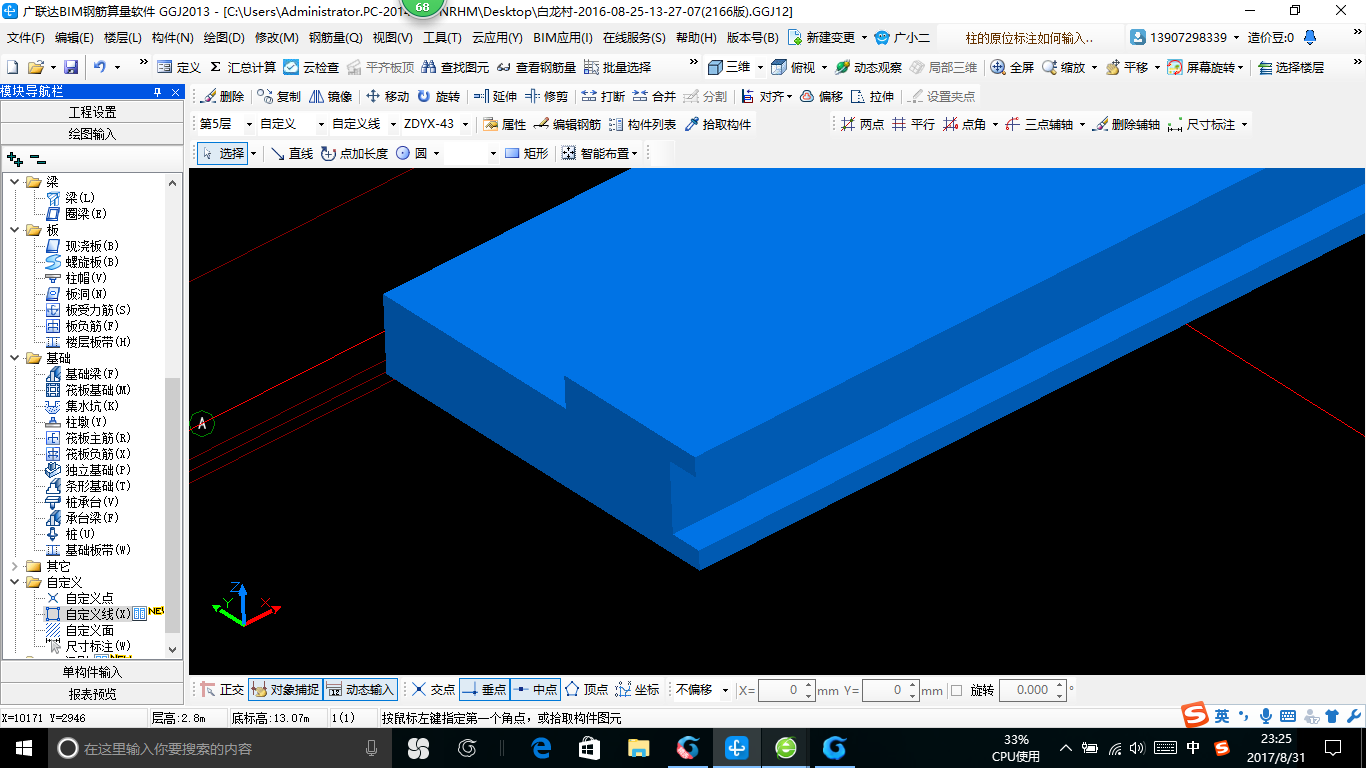The width and height of the screenshot is (1366, 768).
Task: Open 构件列表 (component list)
Action: (642, 125)
